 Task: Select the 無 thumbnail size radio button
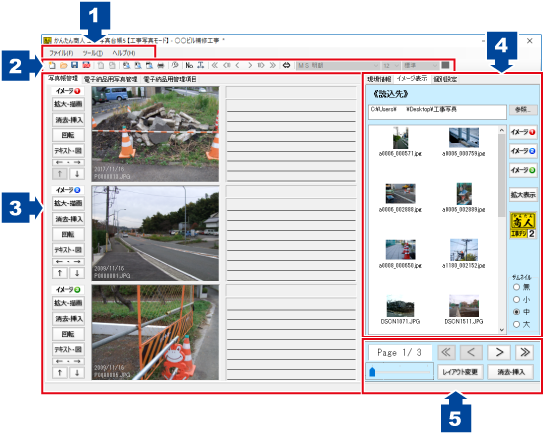[516, 287]
